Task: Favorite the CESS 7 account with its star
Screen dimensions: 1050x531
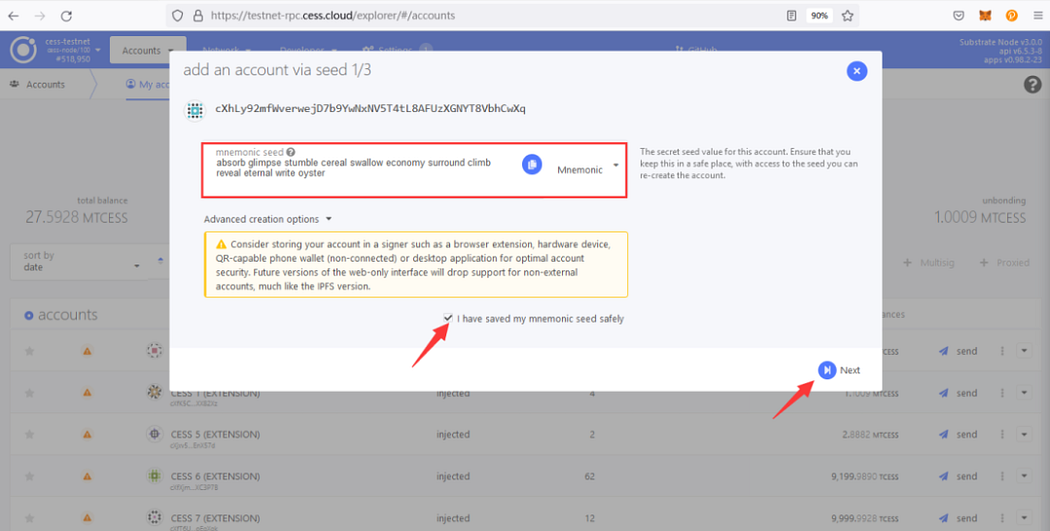Action: [29, 518]
